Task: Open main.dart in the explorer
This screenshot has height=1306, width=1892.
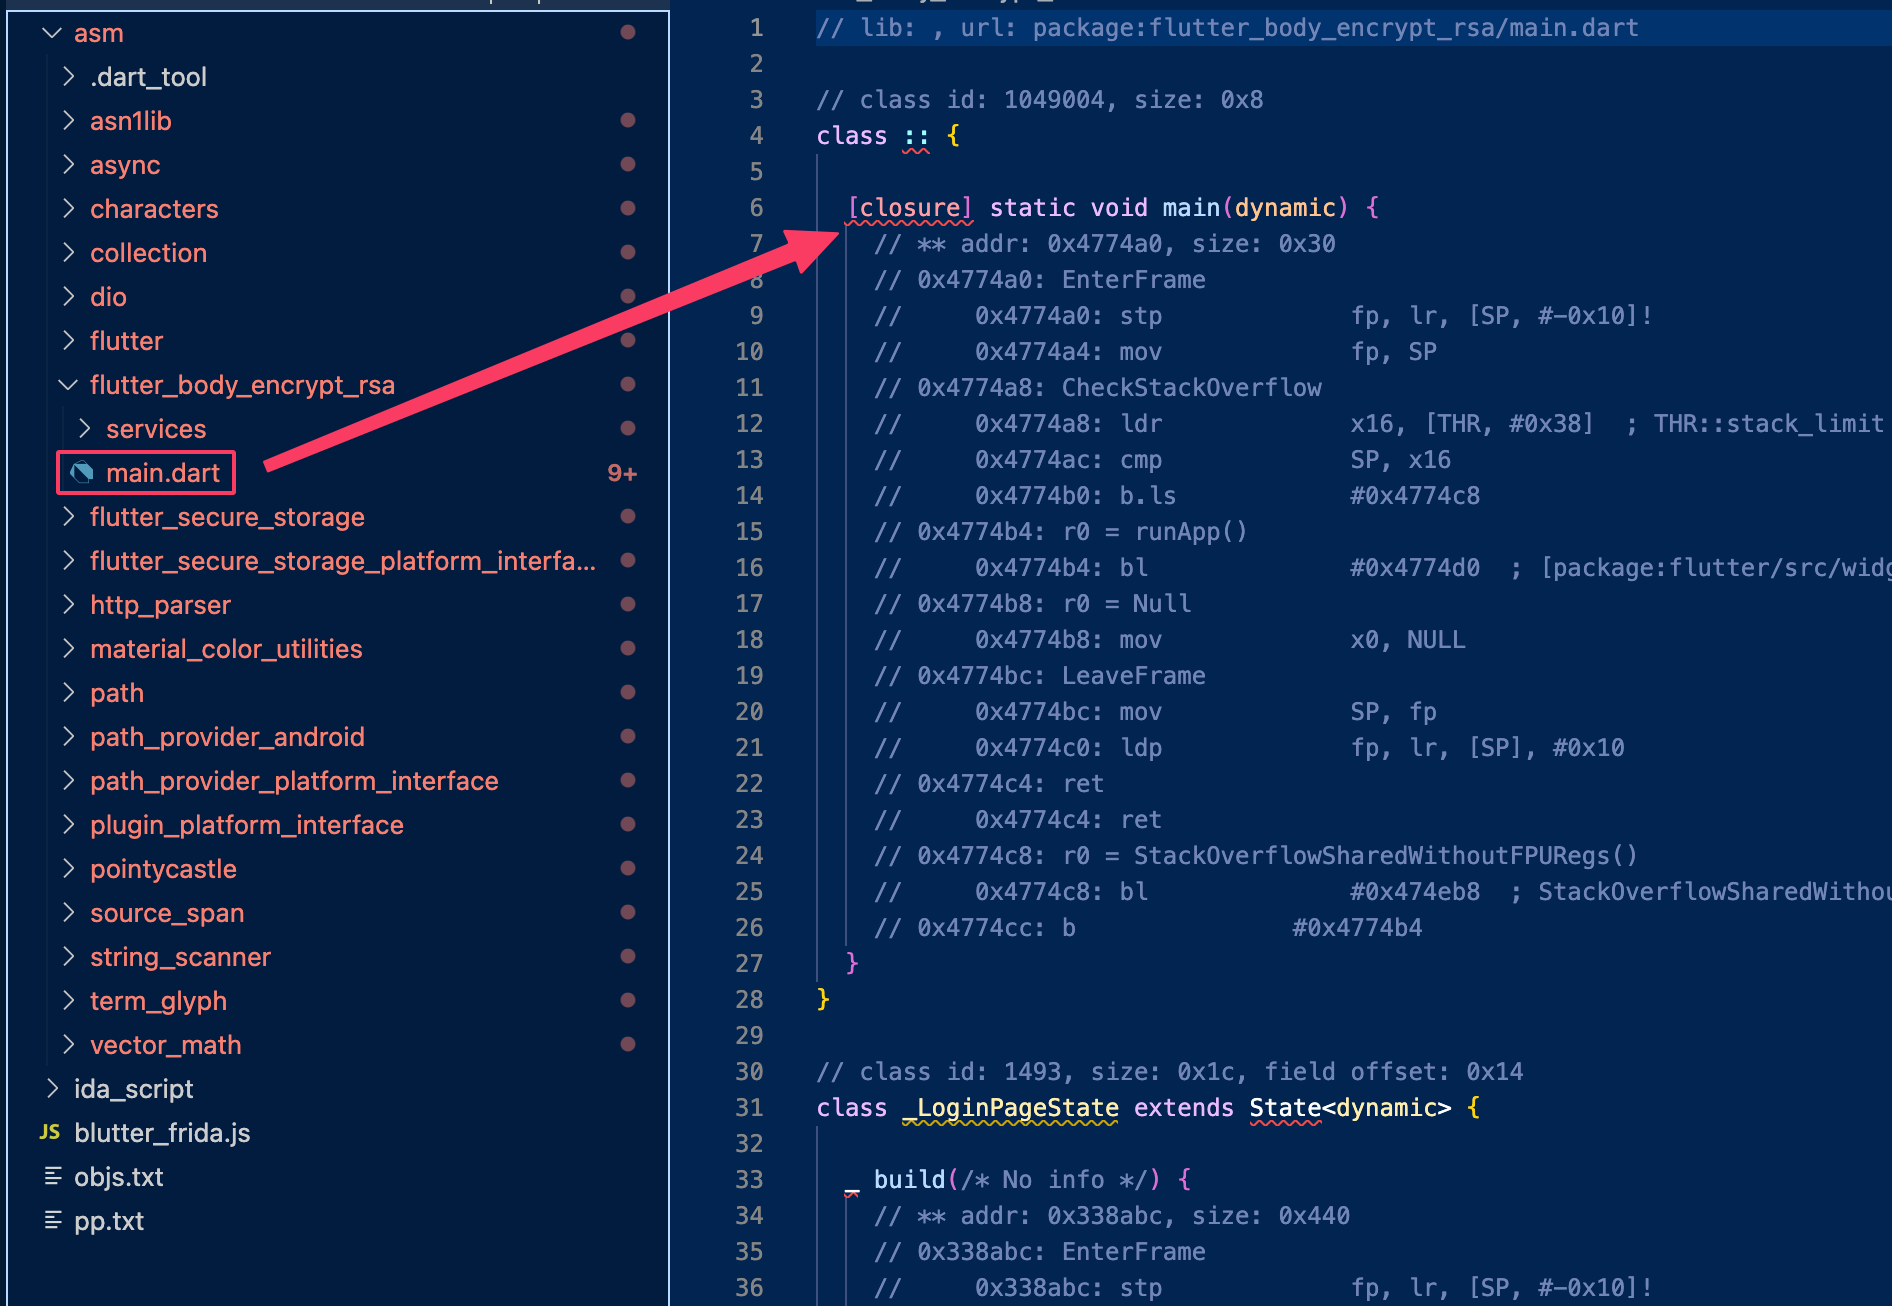Action: coord(163,473)
